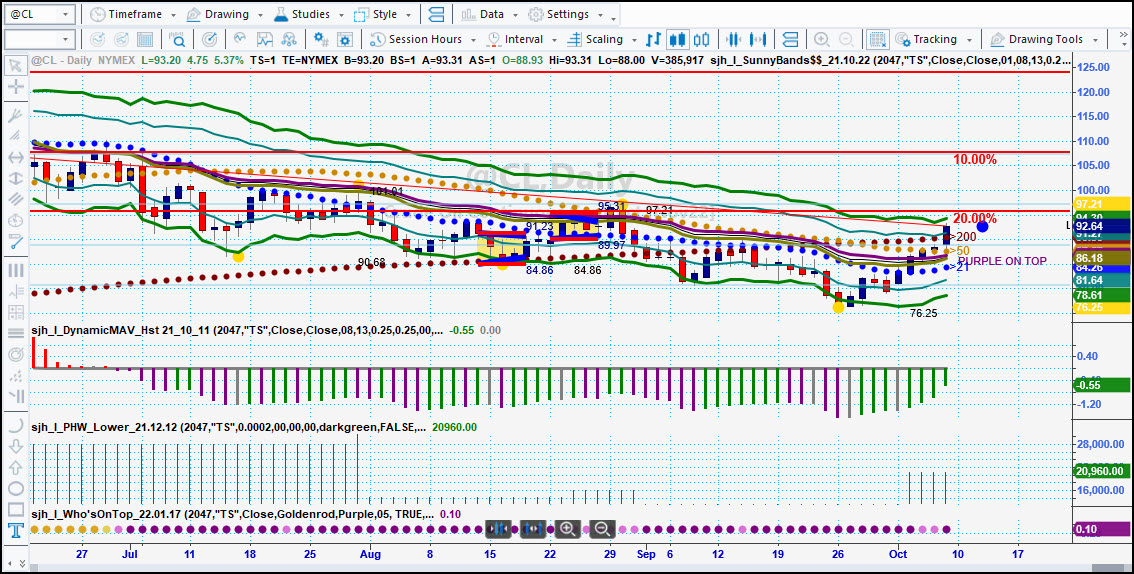Select the Rectangle drawing tool
Viewport: 1134px width, 574px height.
[14, 509]
